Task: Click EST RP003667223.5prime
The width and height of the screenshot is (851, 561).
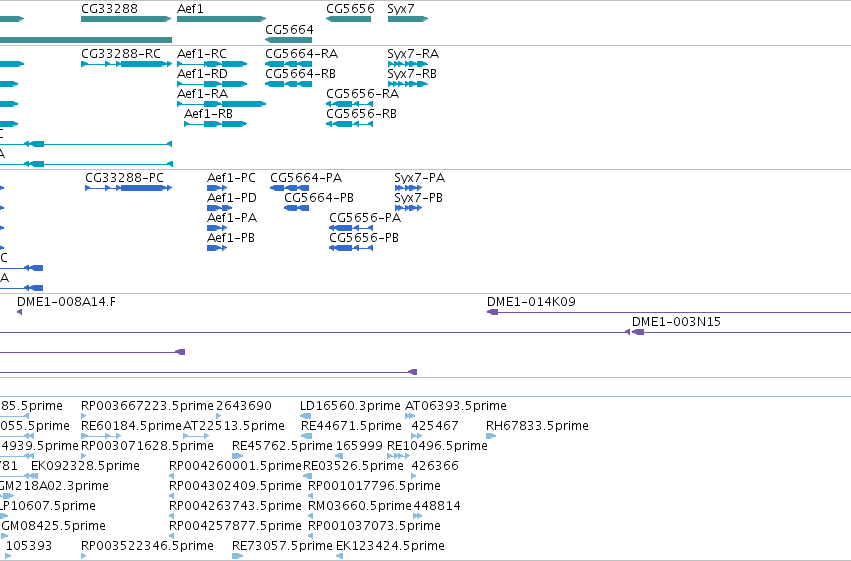Action: click(147, 406)
